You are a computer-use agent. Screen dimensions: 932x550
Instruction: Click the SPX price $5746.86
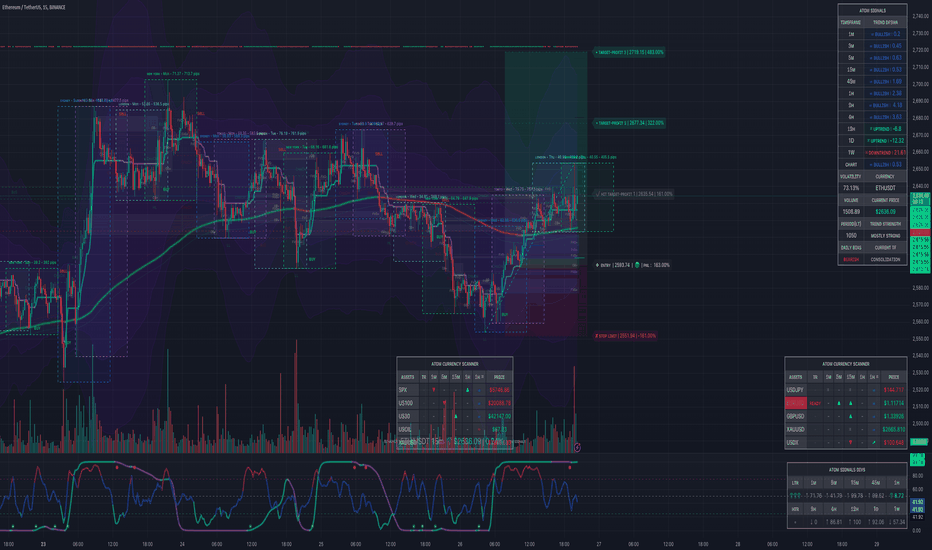[499, 390]
